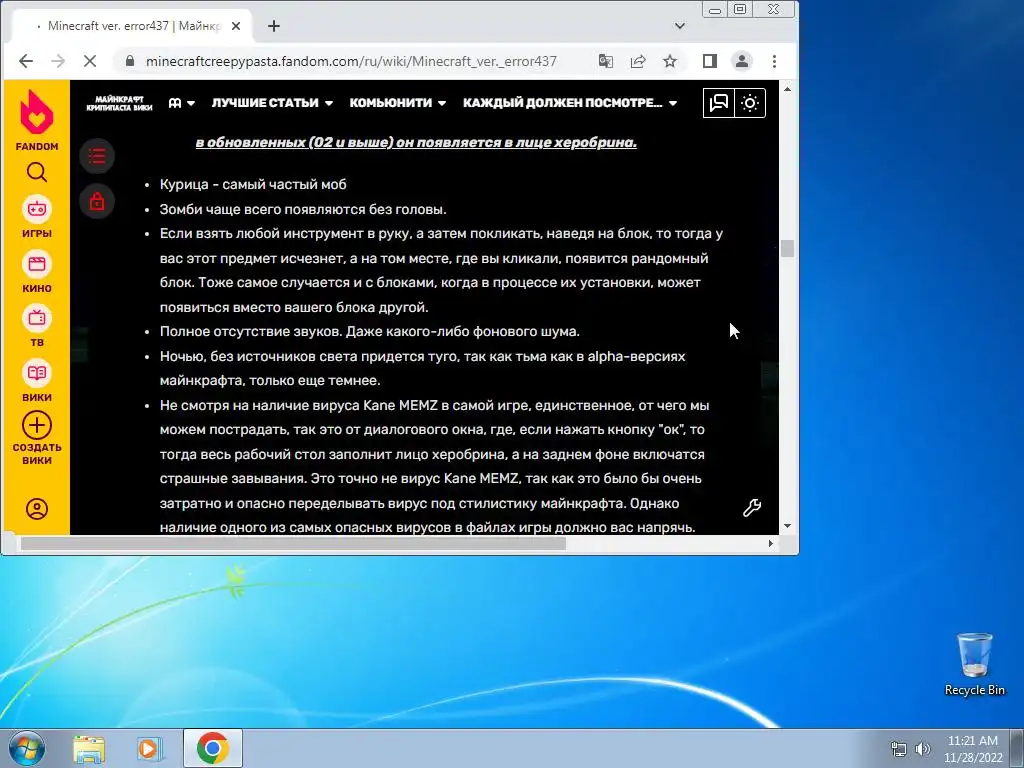The height and width of the screenshot is (768, 1024).
Task: Click the line starting 'Не смотря на наличие вируса'
Action: coord(434,406)
